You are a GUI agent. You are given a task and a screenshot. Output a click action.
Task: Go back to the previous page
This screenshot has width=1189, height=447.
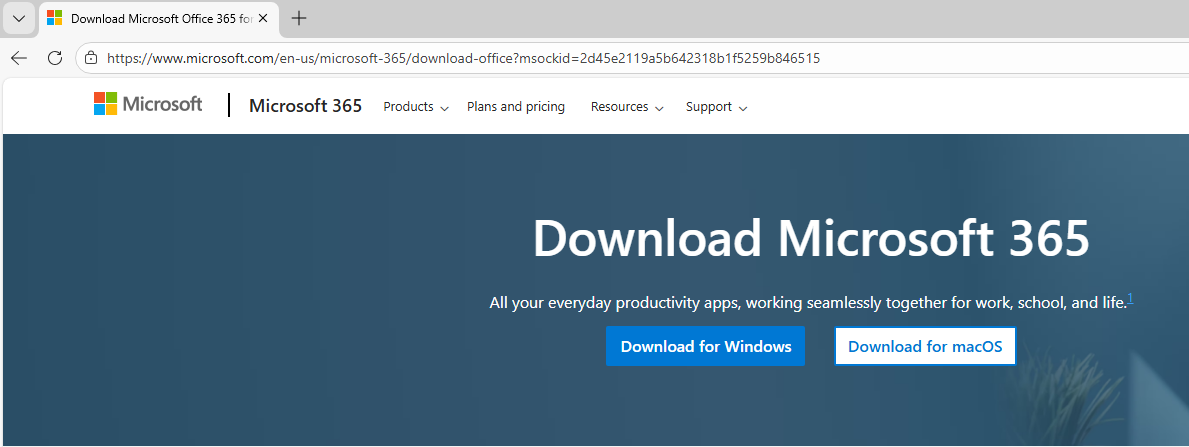[19, 58]
